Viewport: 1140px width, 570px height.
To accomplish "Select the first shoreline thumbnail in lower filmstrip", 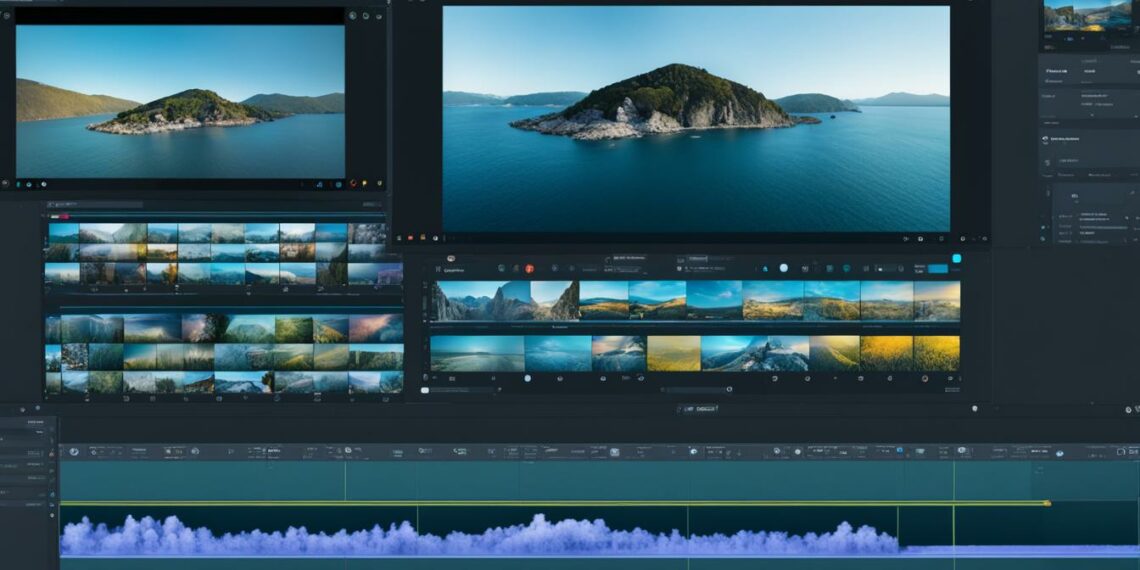I will [x=477, y=353].
